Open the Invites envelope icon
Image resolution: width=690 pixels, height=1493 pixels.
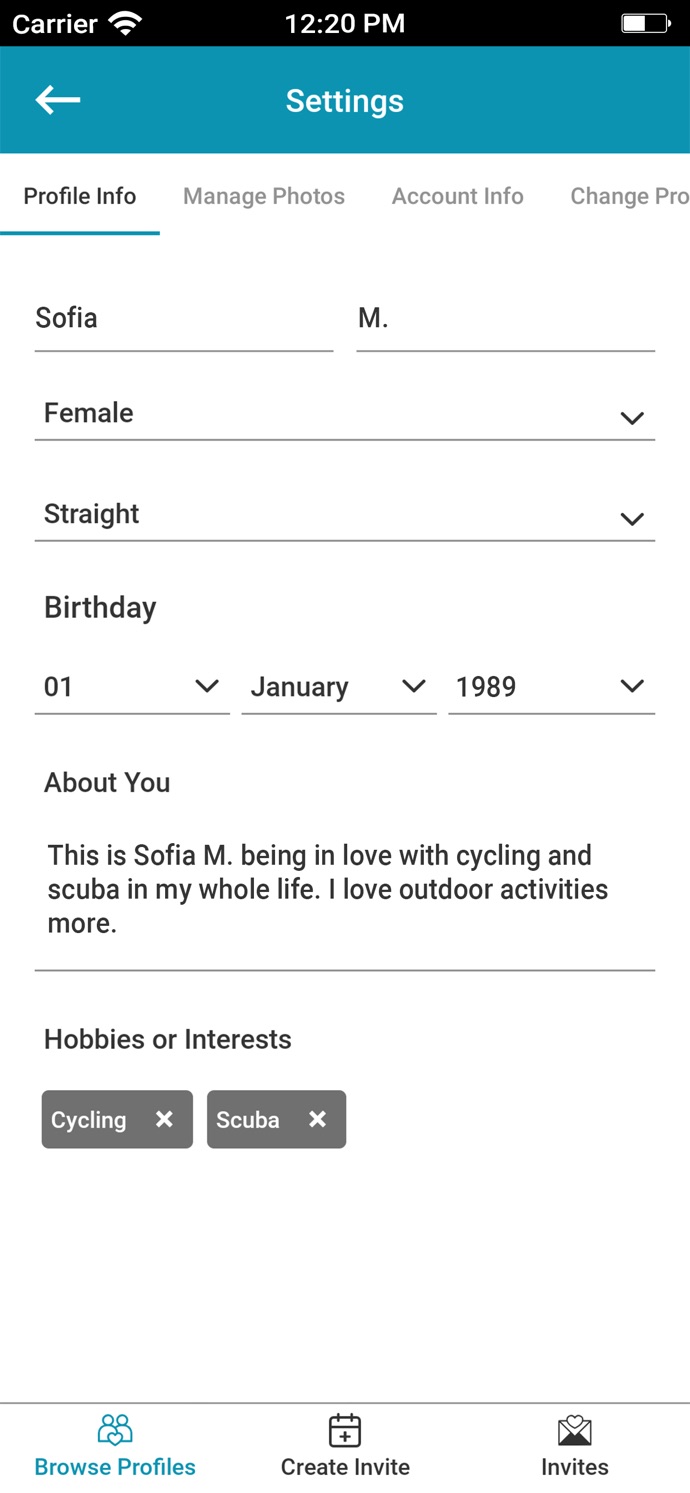pos(575,1431)
